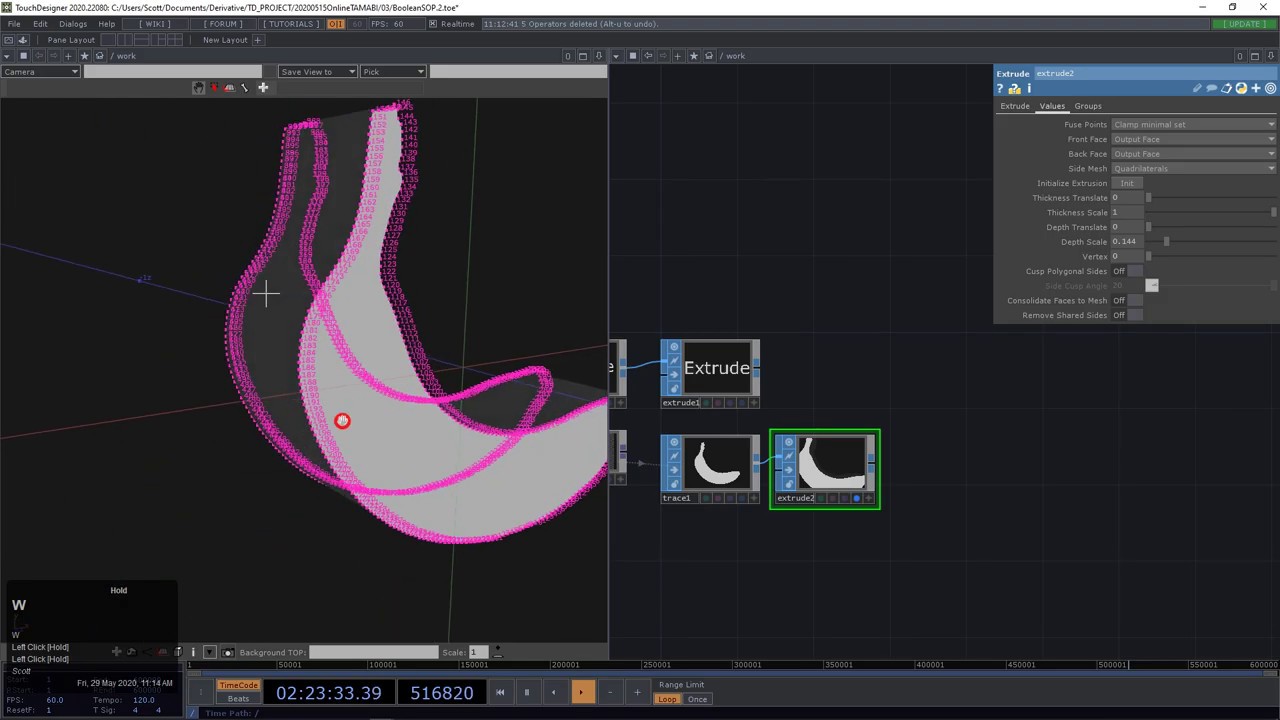This screenshot has height=720, width=1280.
Task: Click the camera snapshot icon near Background TOP
Action: [x=228, y=653]
